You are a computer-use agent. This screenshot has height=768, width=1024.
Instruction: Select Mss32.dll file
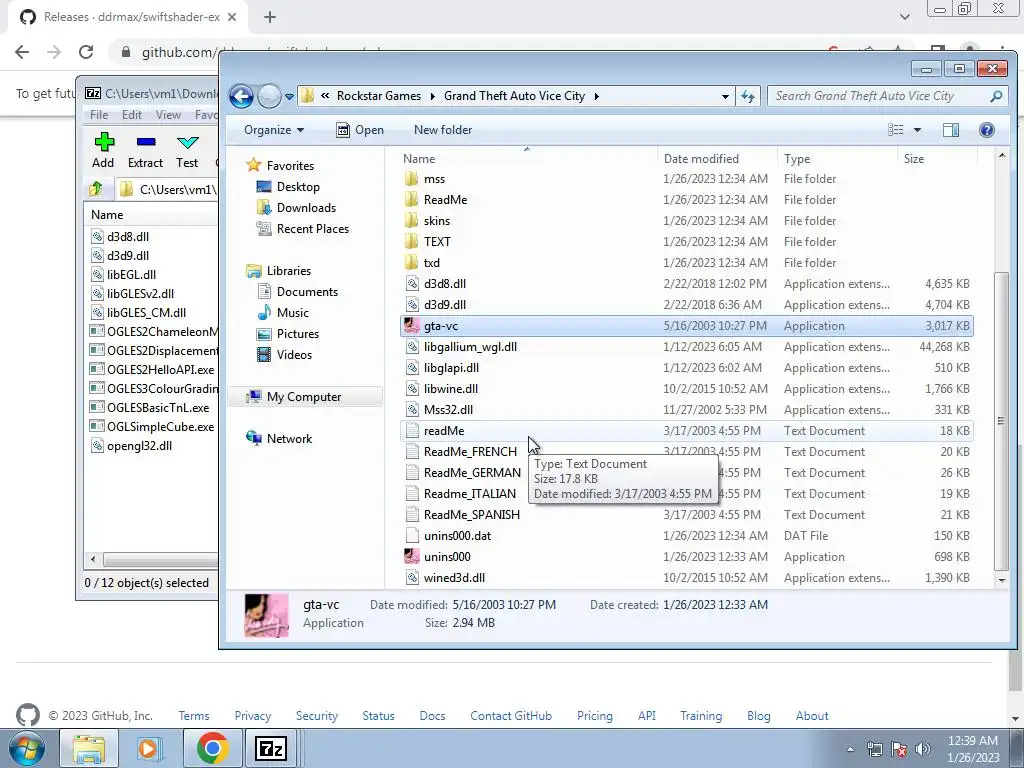686,410
